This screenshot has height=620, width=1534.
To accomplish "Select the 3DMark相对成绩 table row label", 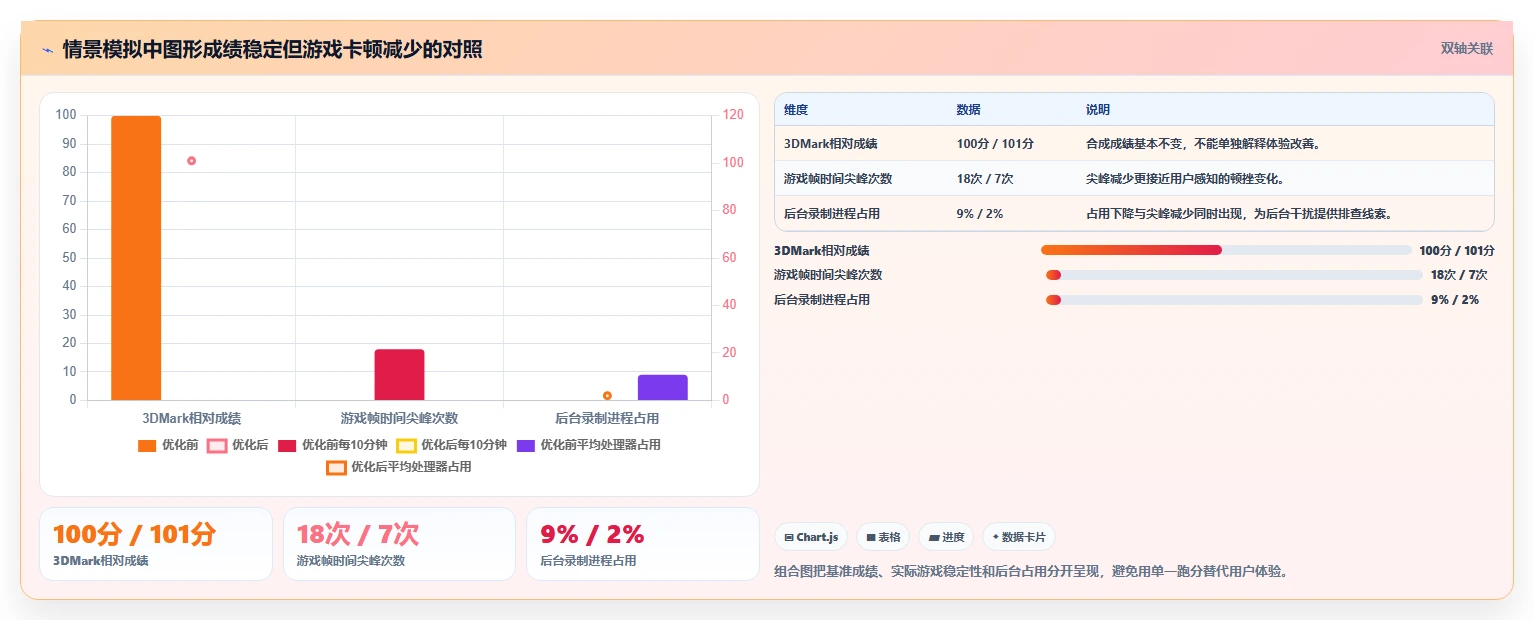I will (x=830, y=144).
